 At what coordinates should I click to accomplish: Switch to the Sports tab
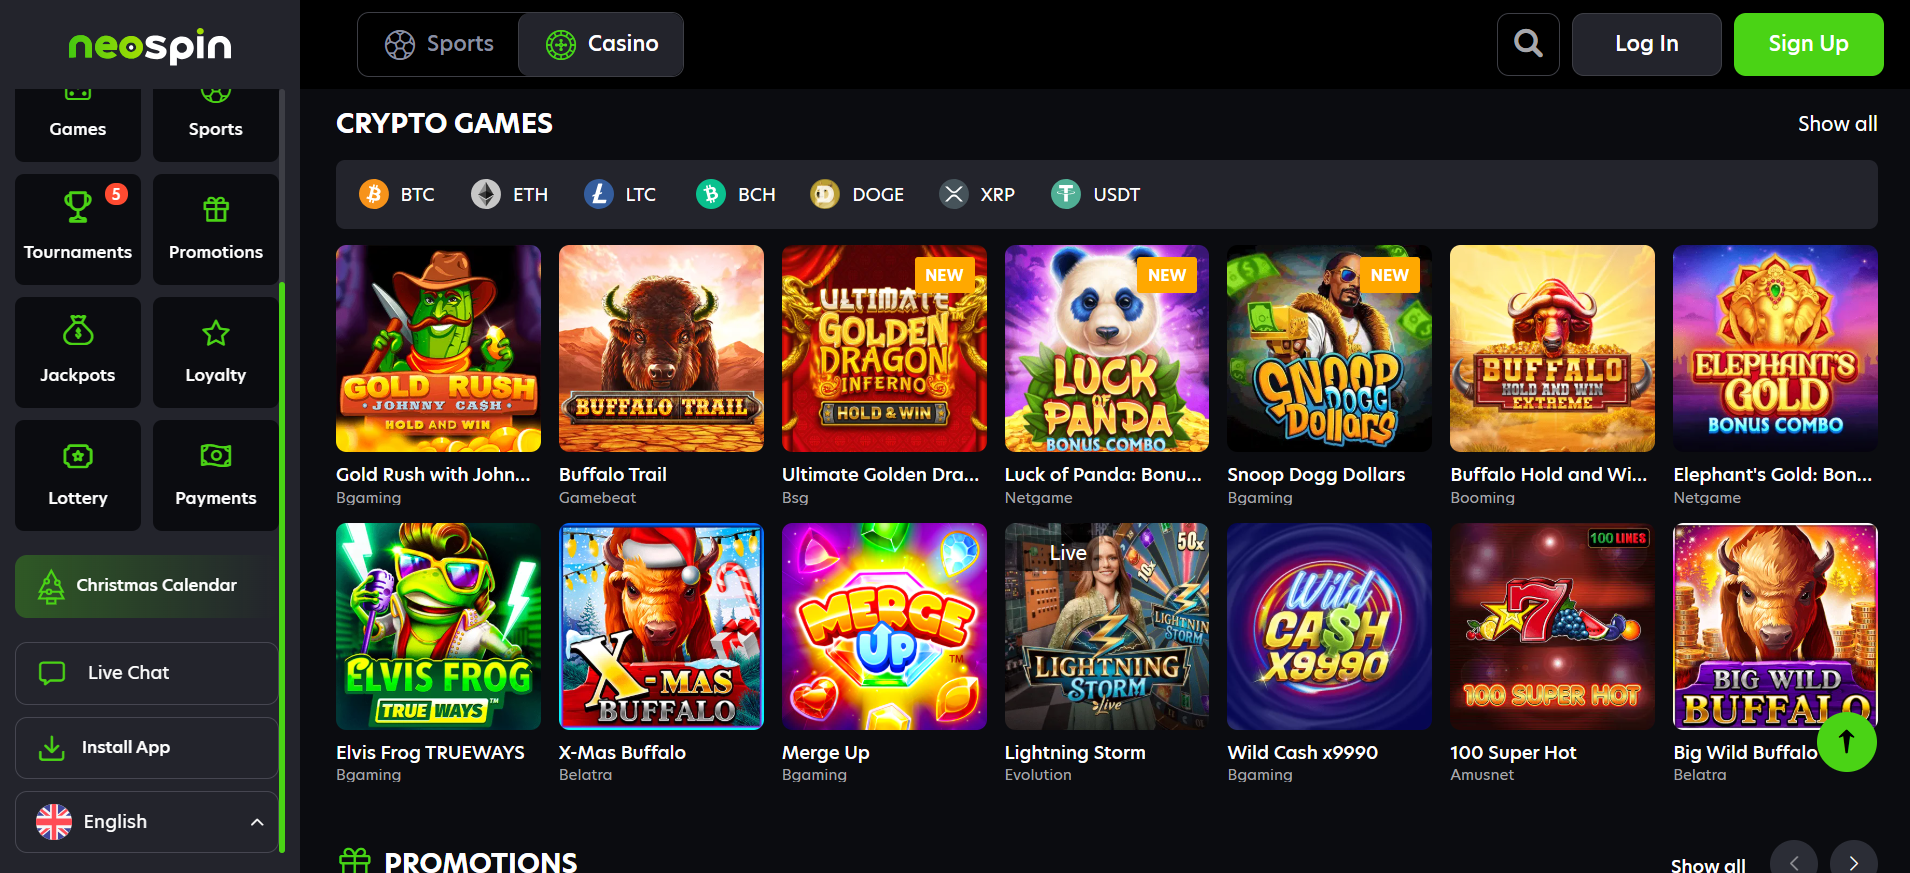point(440,44)
